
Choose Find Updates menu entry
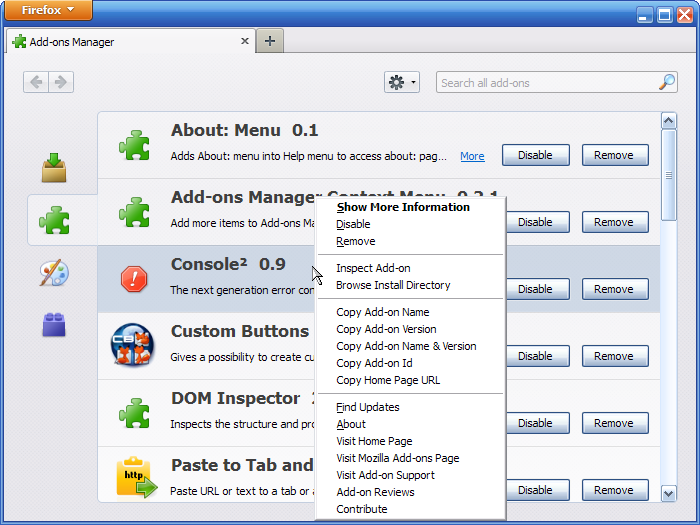point(410,407)
